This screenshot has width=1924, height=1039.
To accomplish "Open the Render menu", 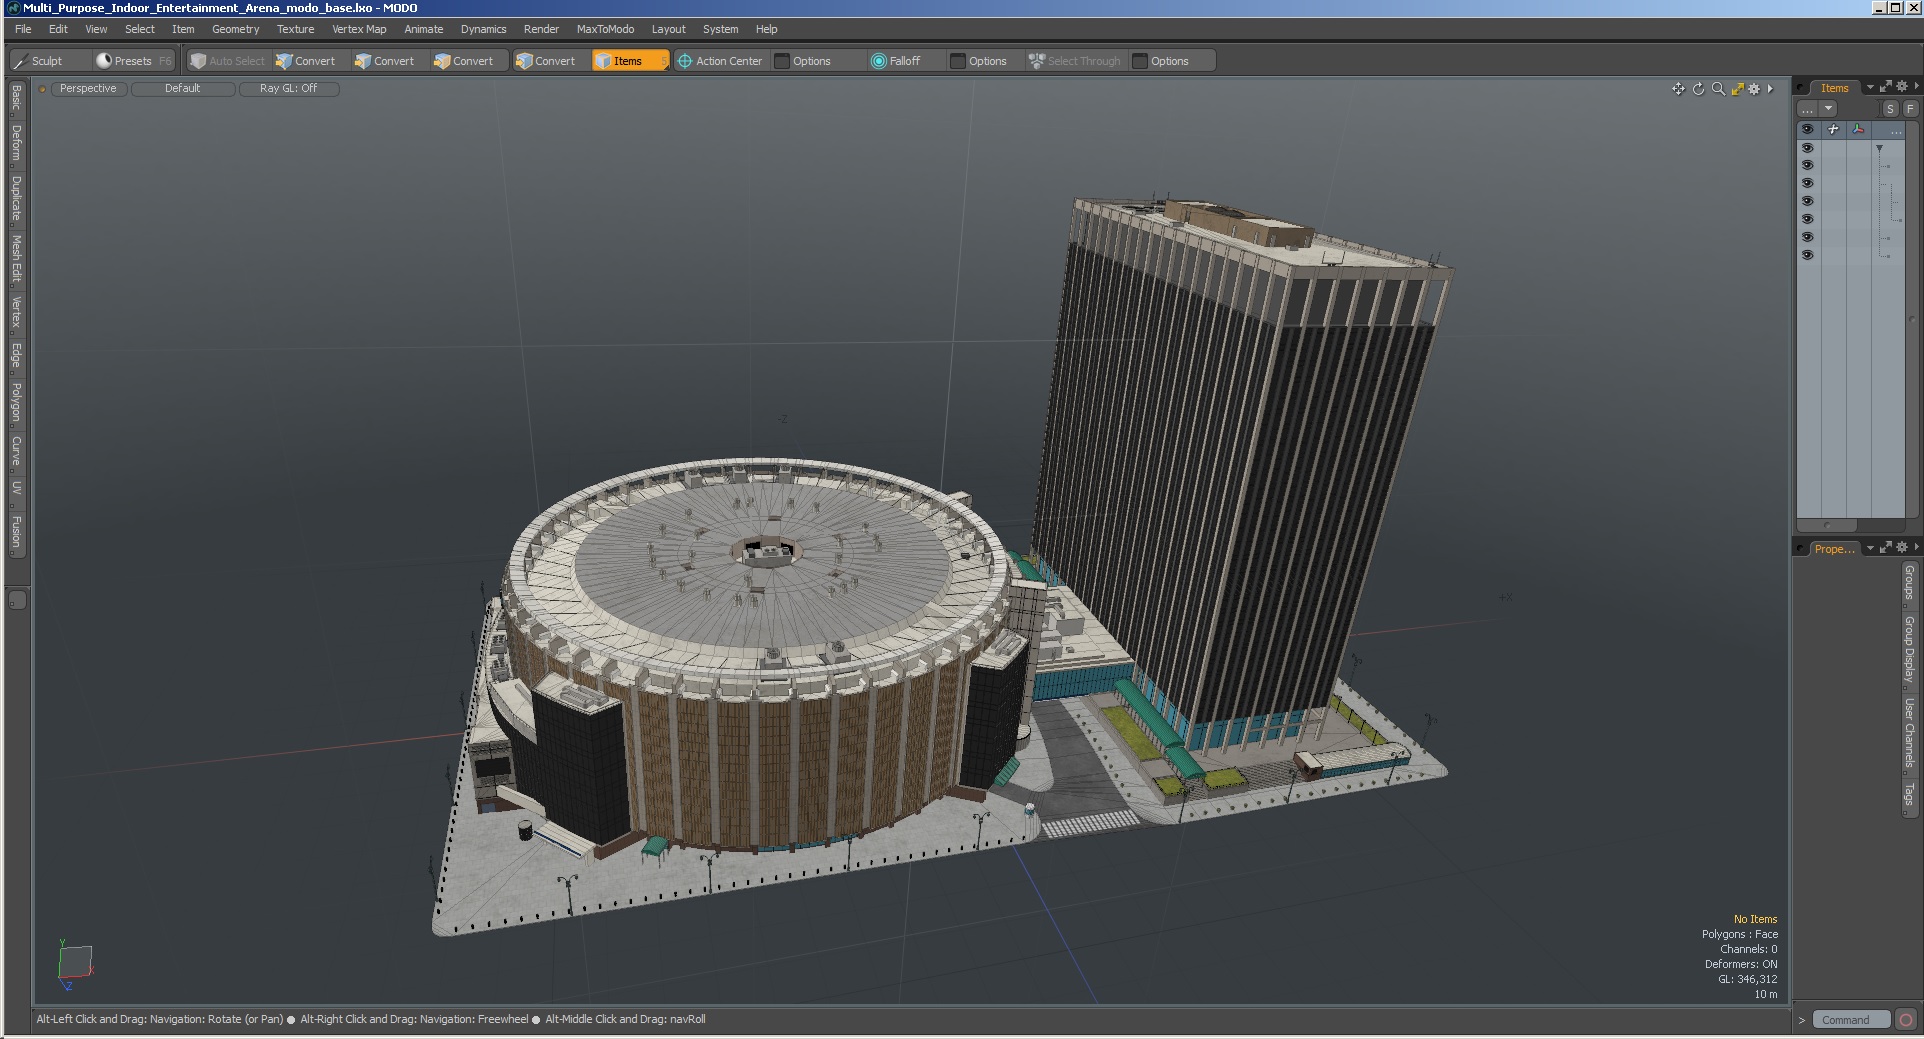I will 541,29.
